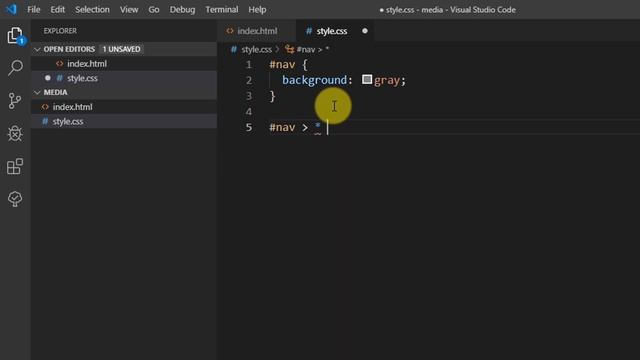Click the asterisk selector on line 5
Screen dimensions: 640x360
tap(318, 126)
